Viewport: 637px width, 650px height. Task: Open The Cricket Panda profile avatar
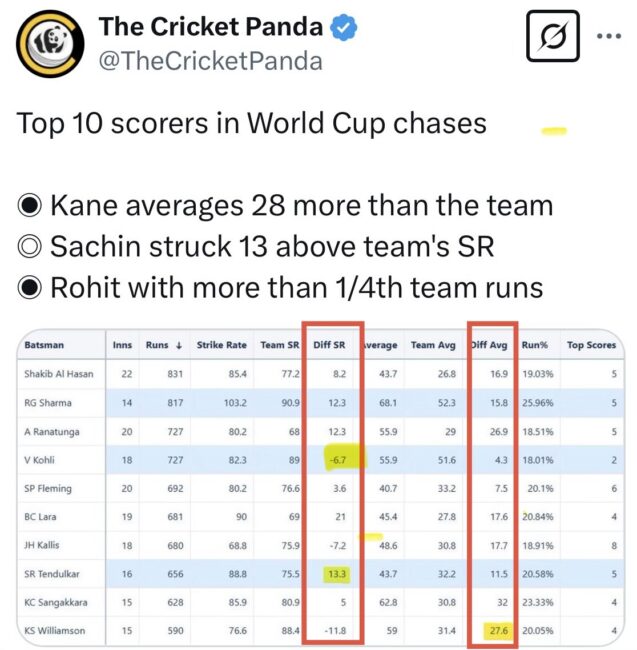click(x=50, y=44)
